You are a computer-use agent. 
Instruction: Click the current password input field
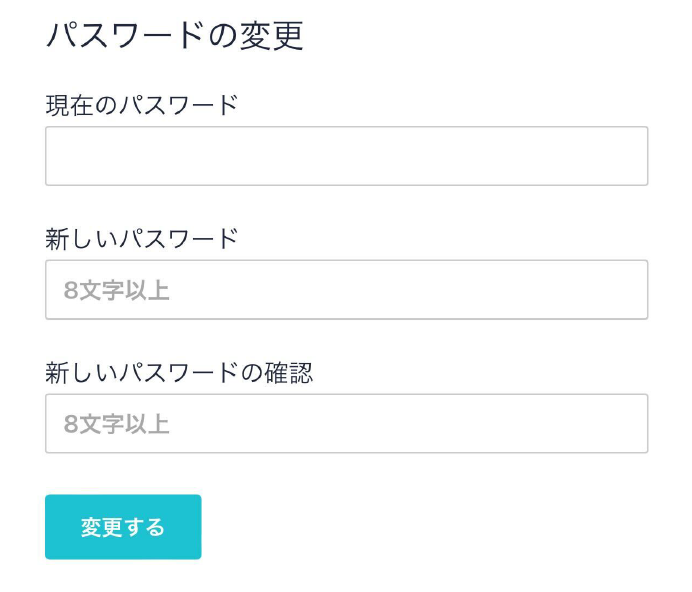pyautogui.click(x=346, y=156)
